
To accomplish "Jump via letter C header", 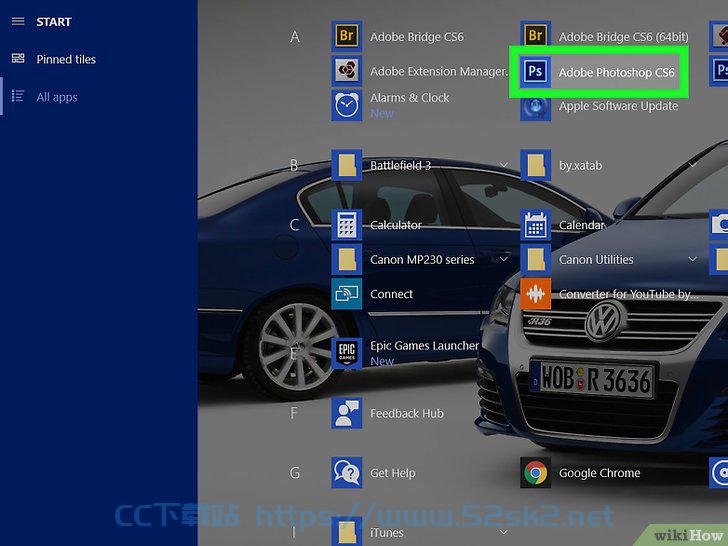I will pyautogui.click(x=294, y=225).
